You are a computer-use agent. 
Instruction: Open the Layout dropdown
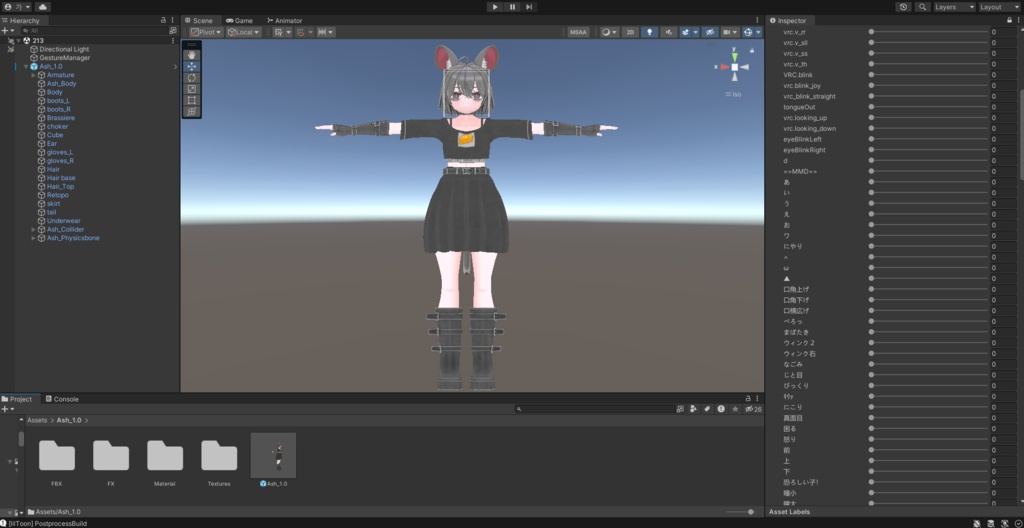pos(999,7)
